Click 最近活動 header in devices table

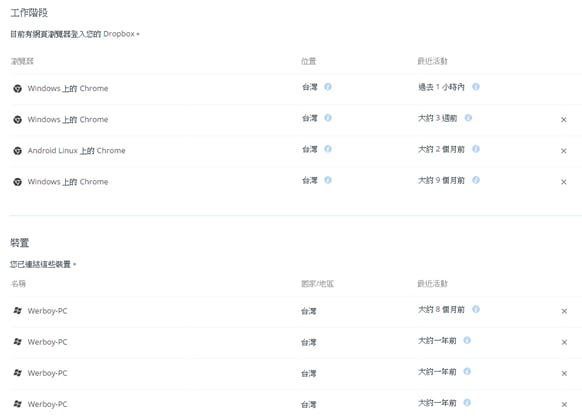[x=432, y=284]
